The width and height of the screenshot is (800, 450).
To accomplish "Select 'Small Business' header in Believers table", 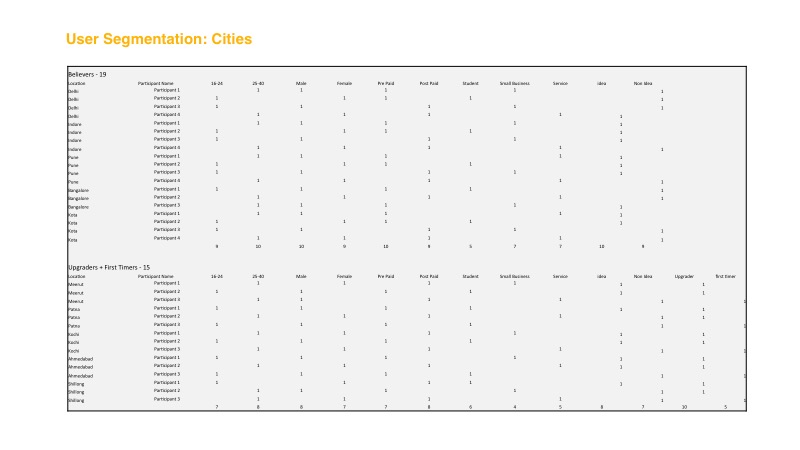I will coord(514,83).
